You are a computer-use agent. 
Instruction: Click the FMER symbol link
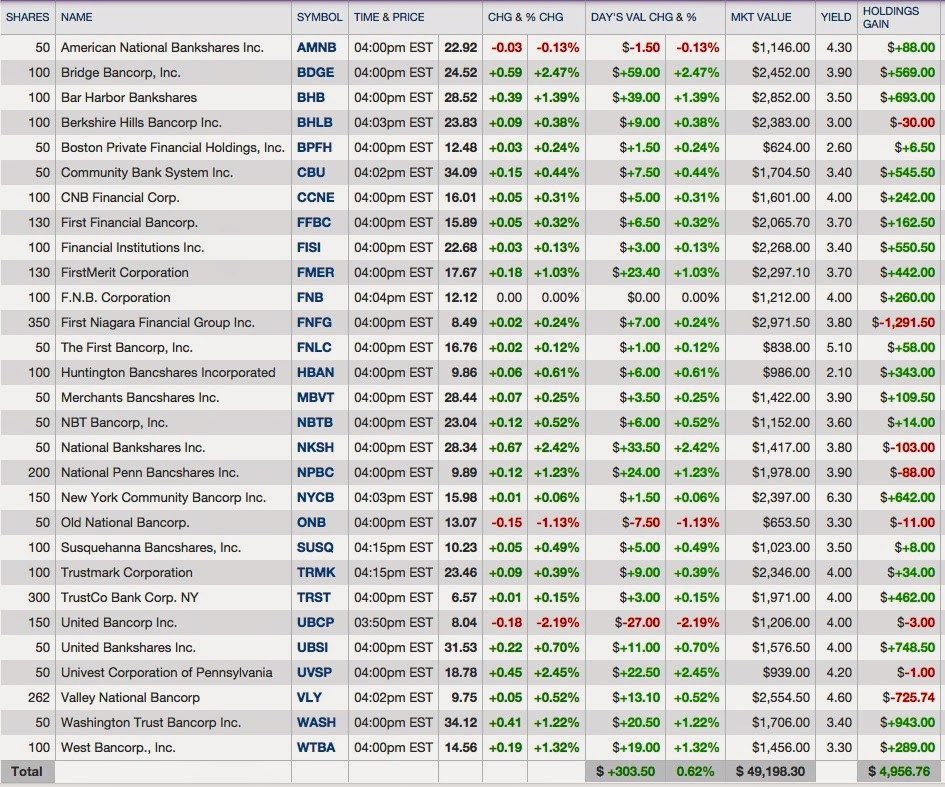[315, 272]
